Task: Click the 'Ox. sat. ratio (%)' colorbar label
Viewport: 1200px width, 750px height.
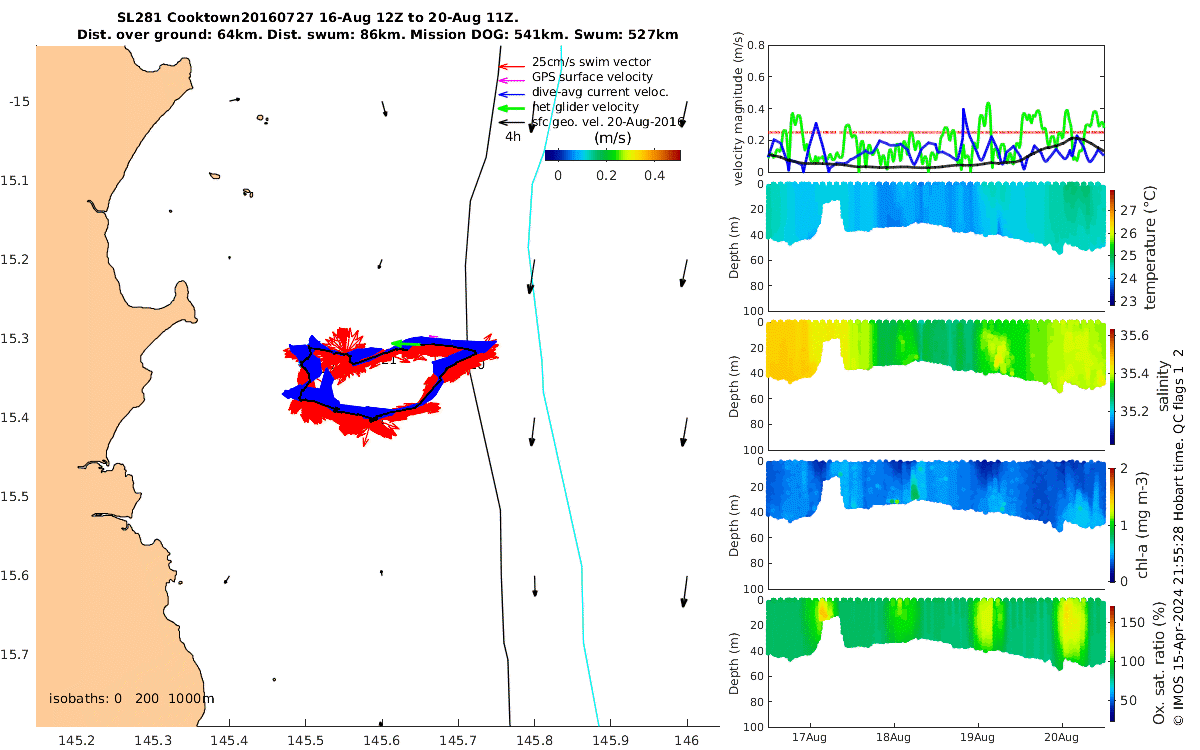Action: click(x=1159, y=664)
